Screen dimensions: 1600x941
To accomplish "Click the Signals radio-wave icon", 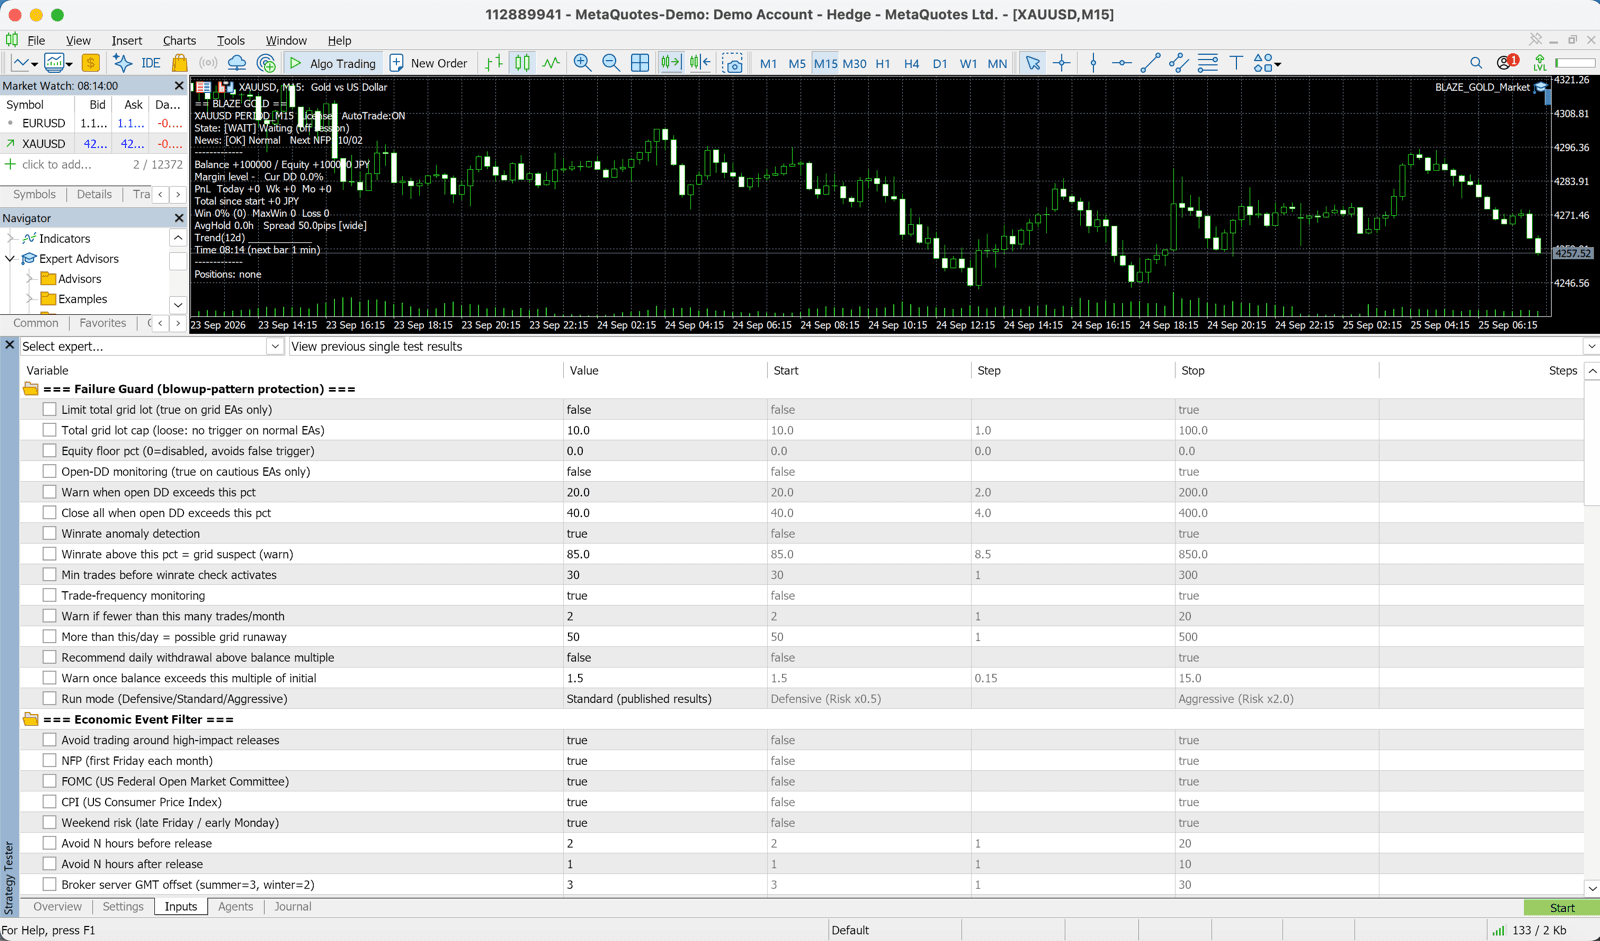I will [208, 63].
